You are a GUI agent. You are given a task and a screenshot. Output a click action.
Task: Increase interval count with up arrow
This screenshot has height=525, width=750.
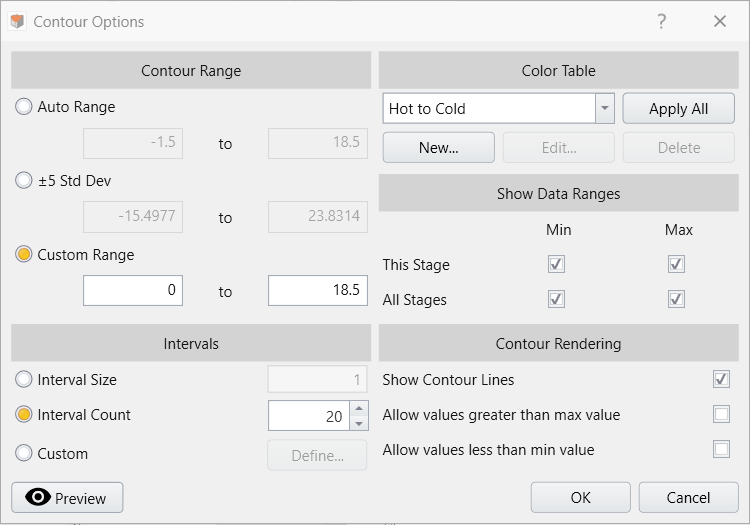click(359, 408)
